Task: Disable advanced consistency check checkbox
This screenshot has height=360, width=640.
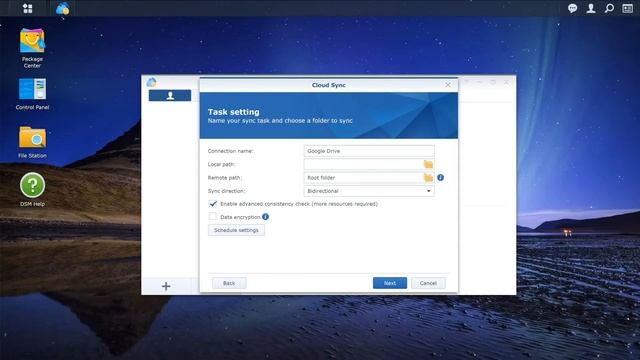Action: click(x=213, y=203)
